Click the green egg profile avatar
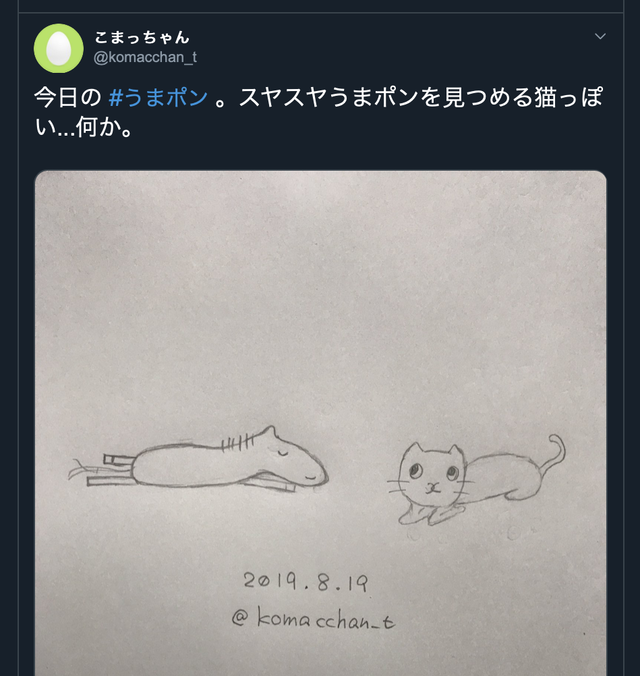This screenshot has height=676, width=640. (x=59, y=48)
